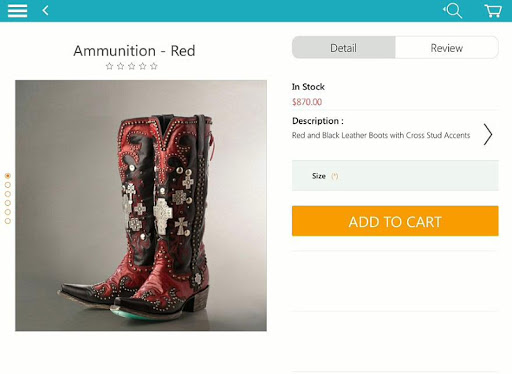The height and width of the screenshot is (374, 512).
Task: Expand the description chevron arrow
Action: point(488,134)
